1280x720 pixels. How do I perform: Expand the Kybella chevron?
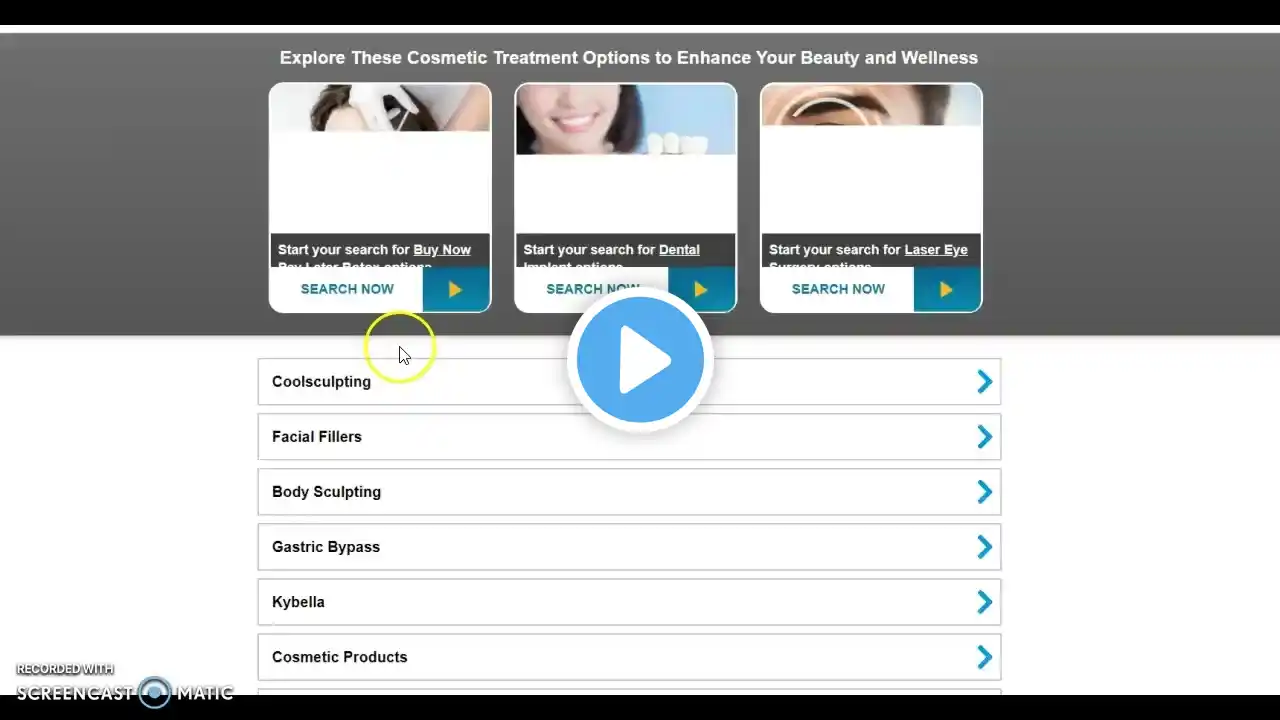pyautogui.click(x=985, y=602)
